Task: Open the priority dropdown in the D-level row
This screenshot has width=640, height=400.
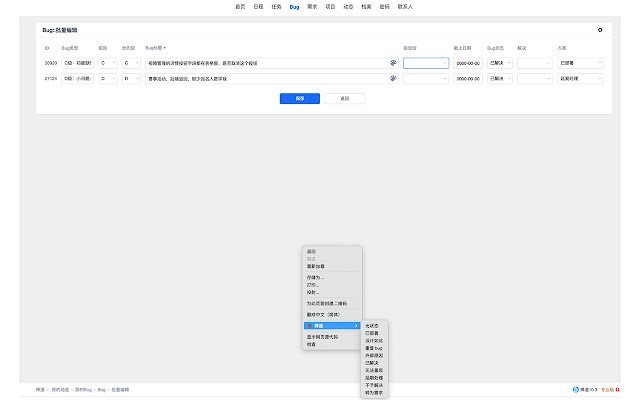Action: click(131, 78)
